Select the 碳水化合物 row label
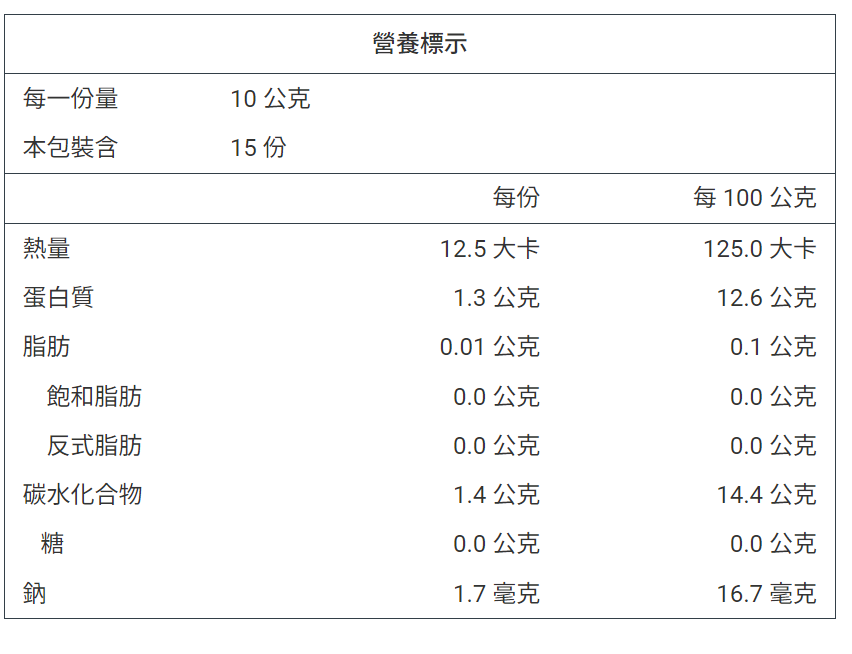 tap(82, 494)
